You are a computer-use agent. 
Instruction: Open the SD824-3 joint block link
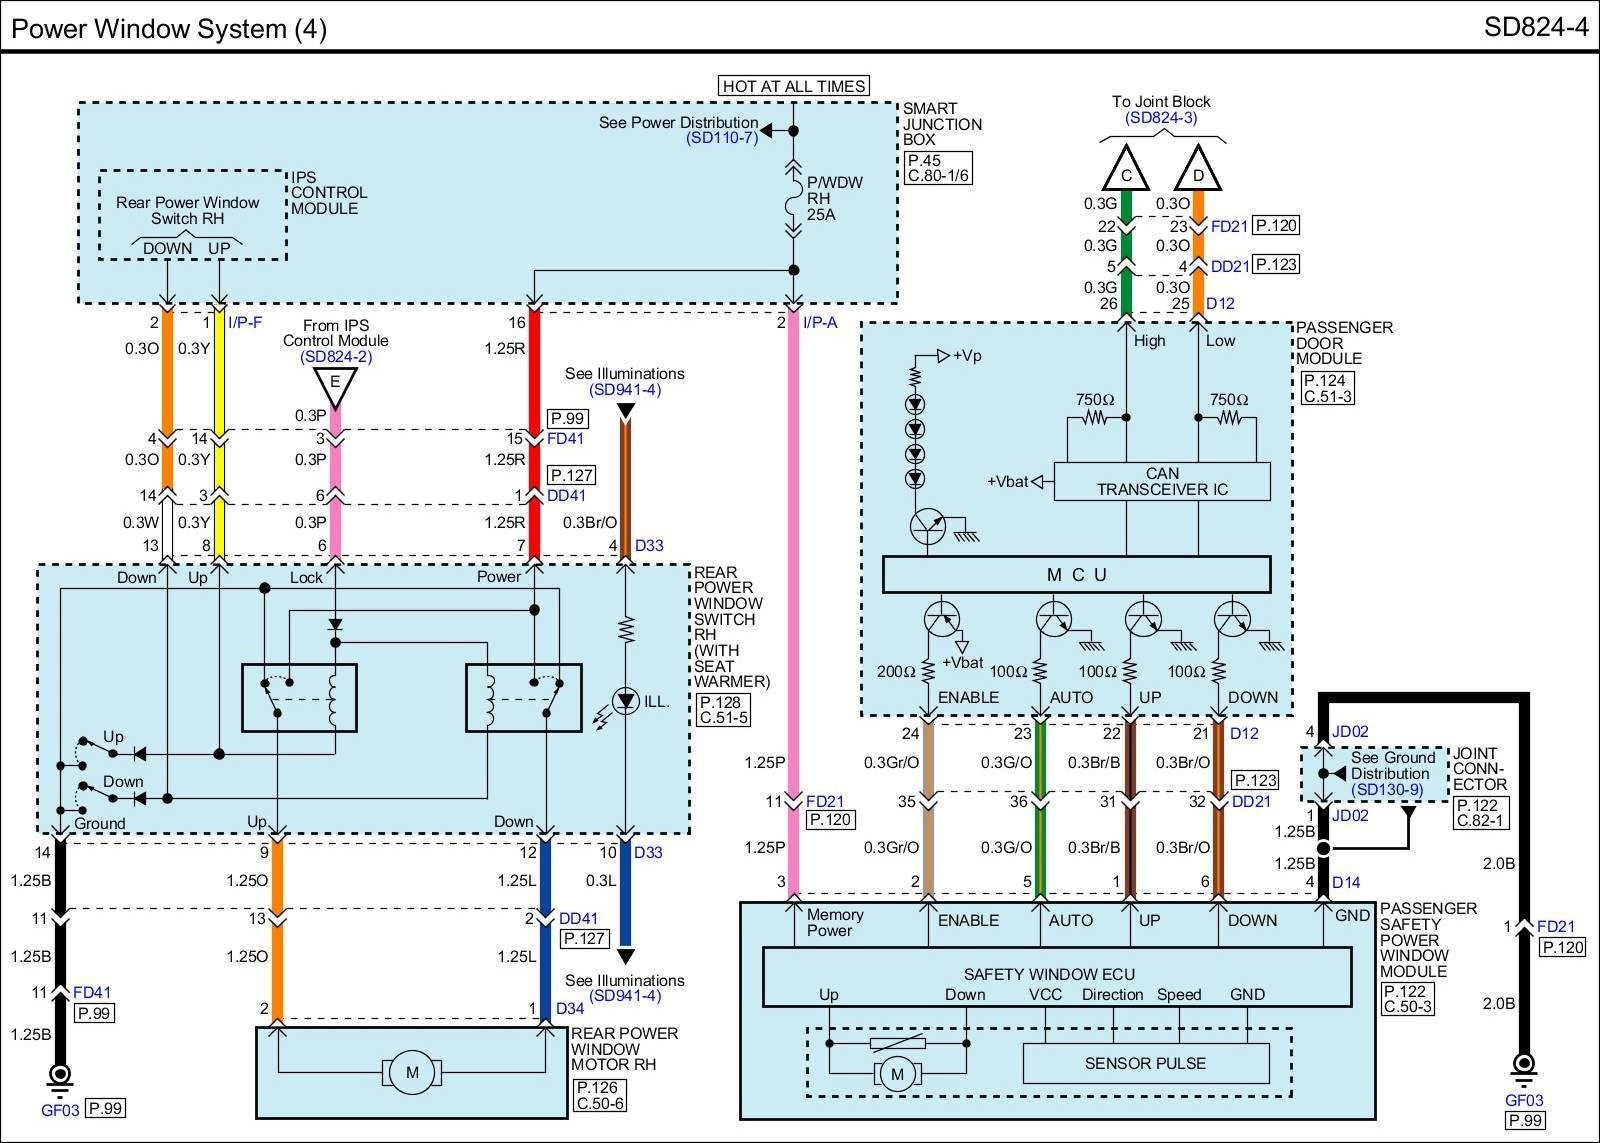(x=1161, y=118)
